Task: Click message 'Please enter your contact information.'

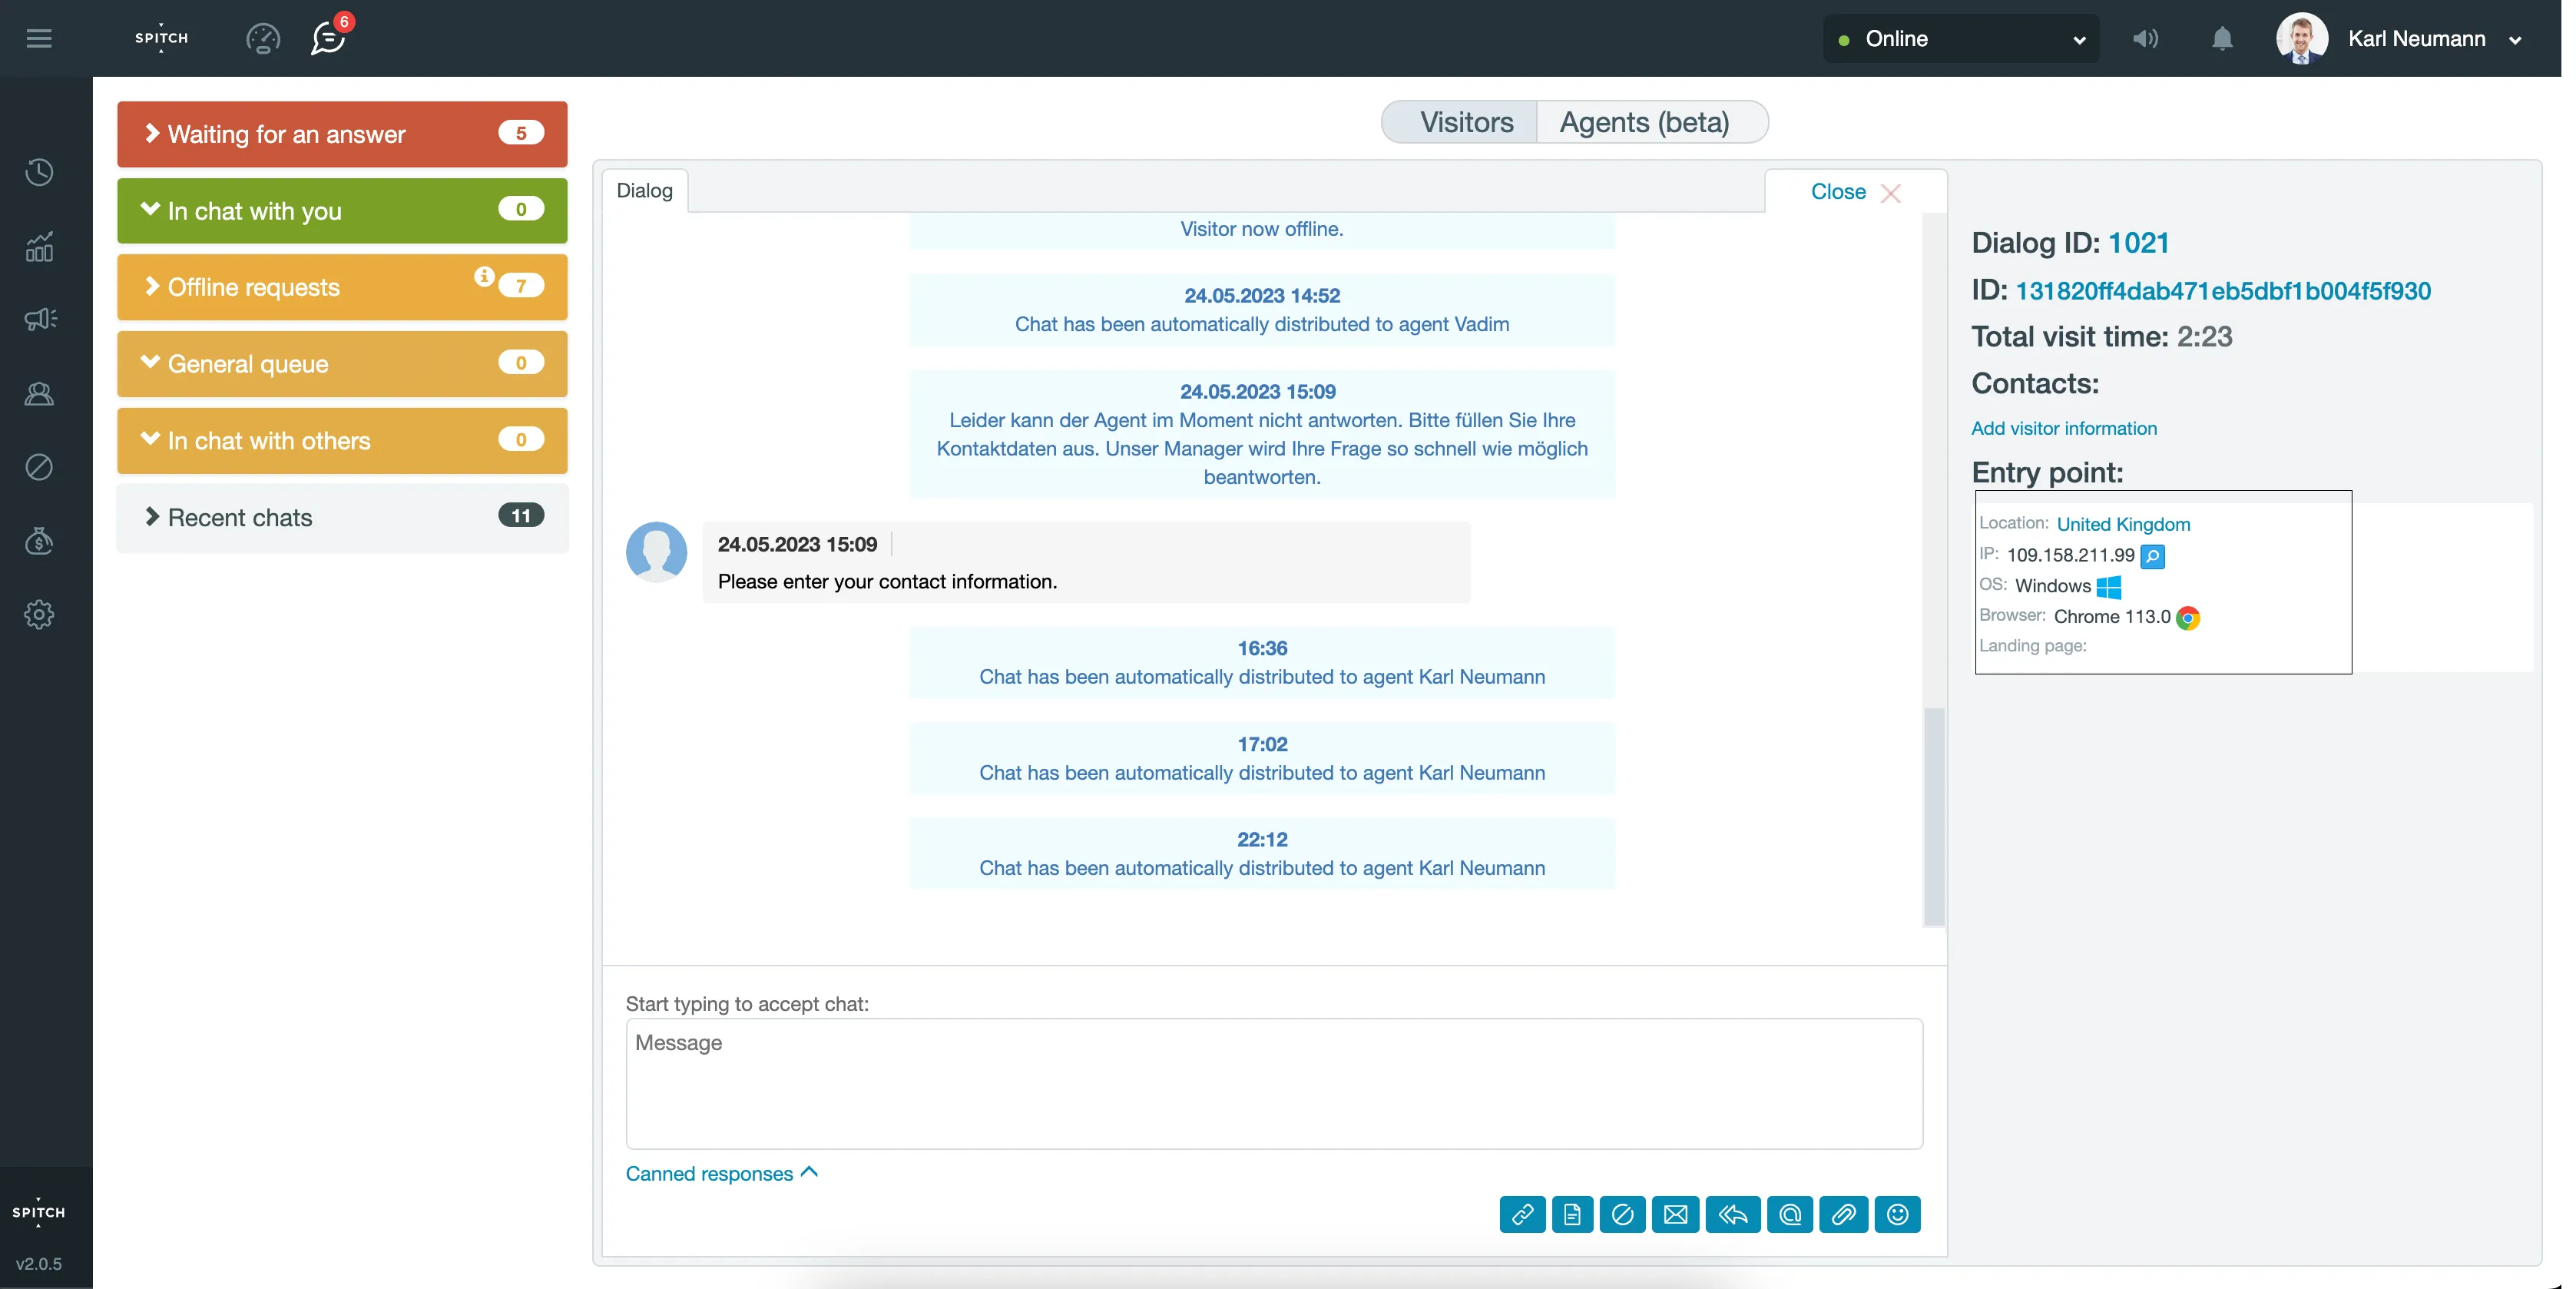Action: pyautogui.click(x=887, y=581)
